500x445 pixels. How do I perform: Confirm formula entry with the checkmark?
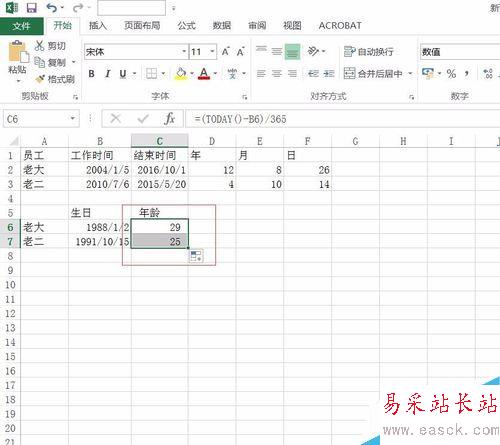[x=143, y=118]
